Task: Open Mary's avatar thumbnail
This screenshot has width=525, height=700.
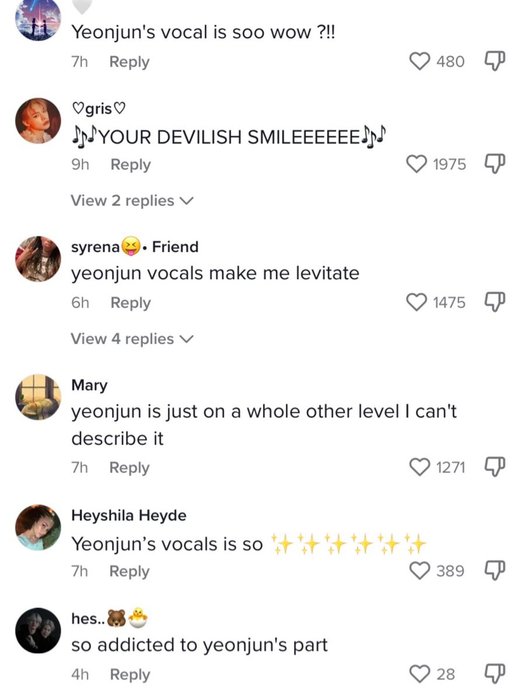Action: point(38,397)
